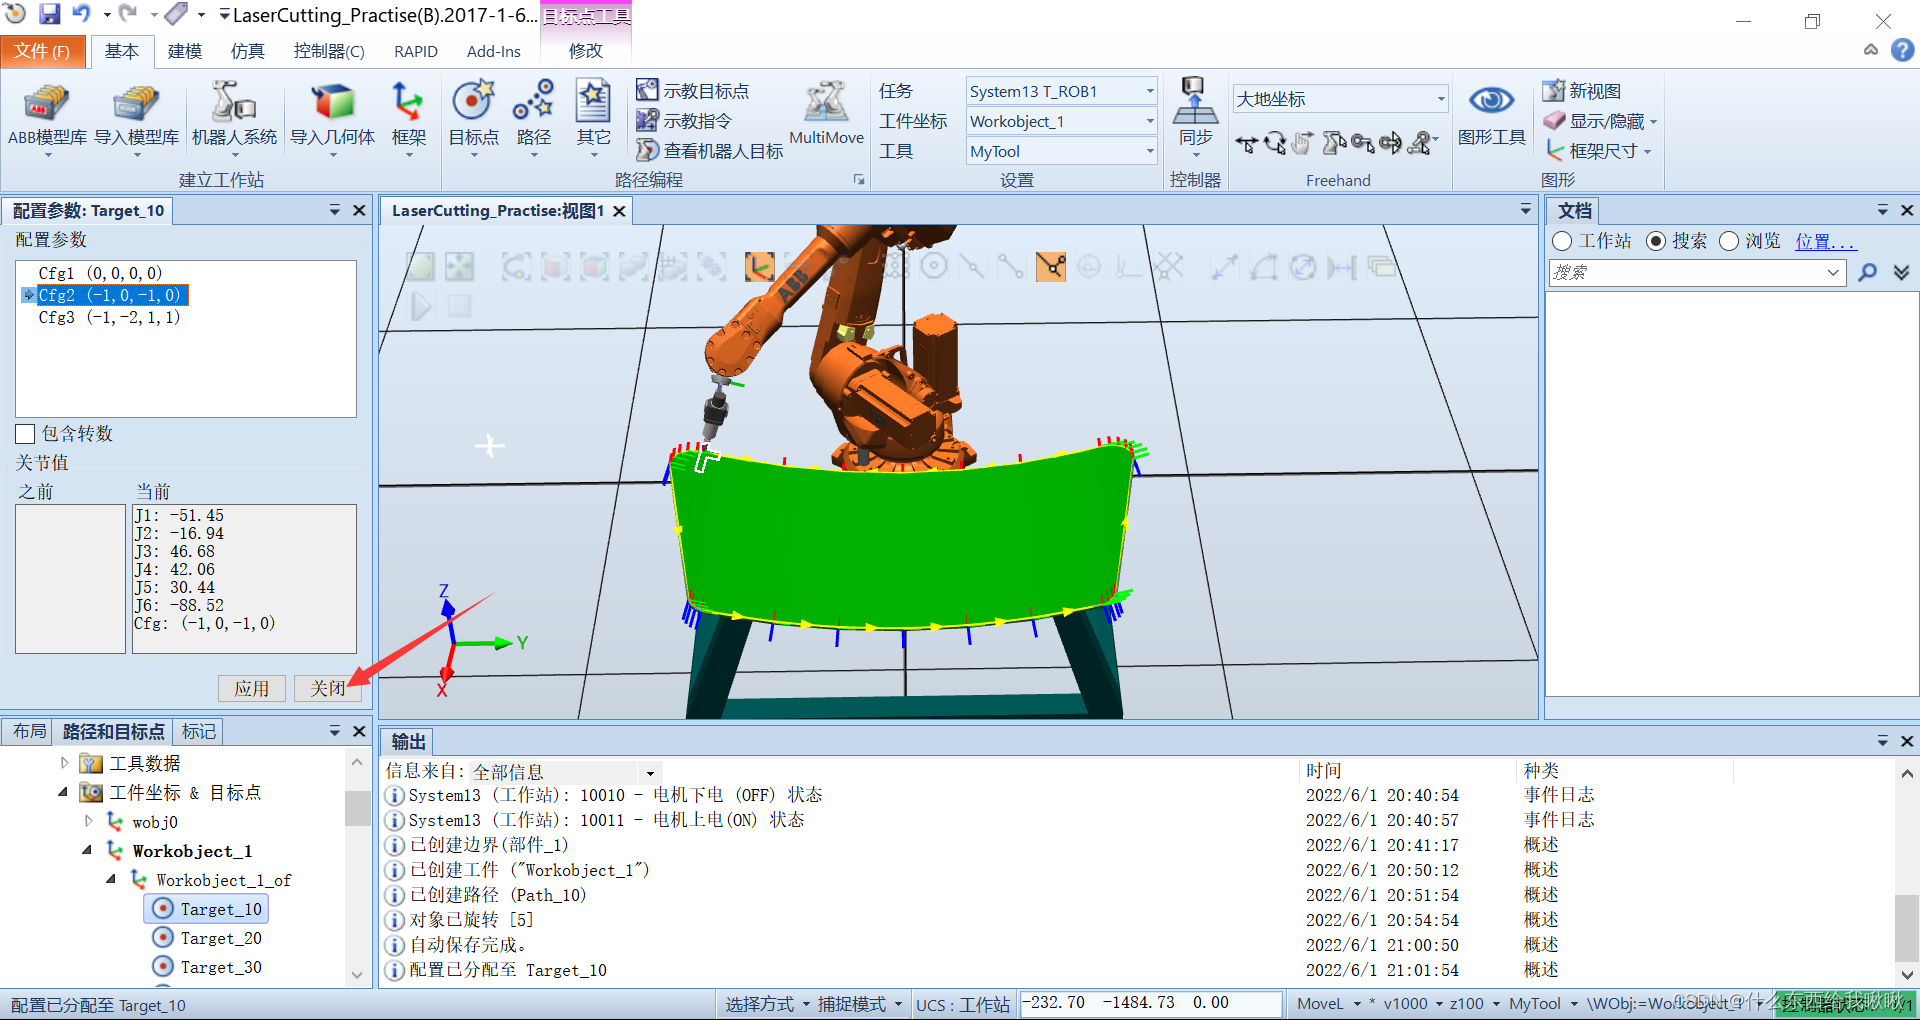Open the 工具 MyTool dropdown
This screenshot has width=1920, height=1020.
[1061, 151]
